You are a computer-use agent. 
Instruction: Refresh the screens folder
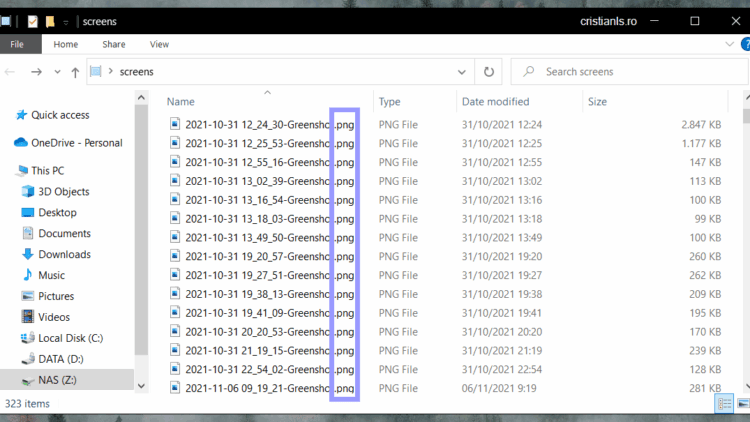(488, 72)
